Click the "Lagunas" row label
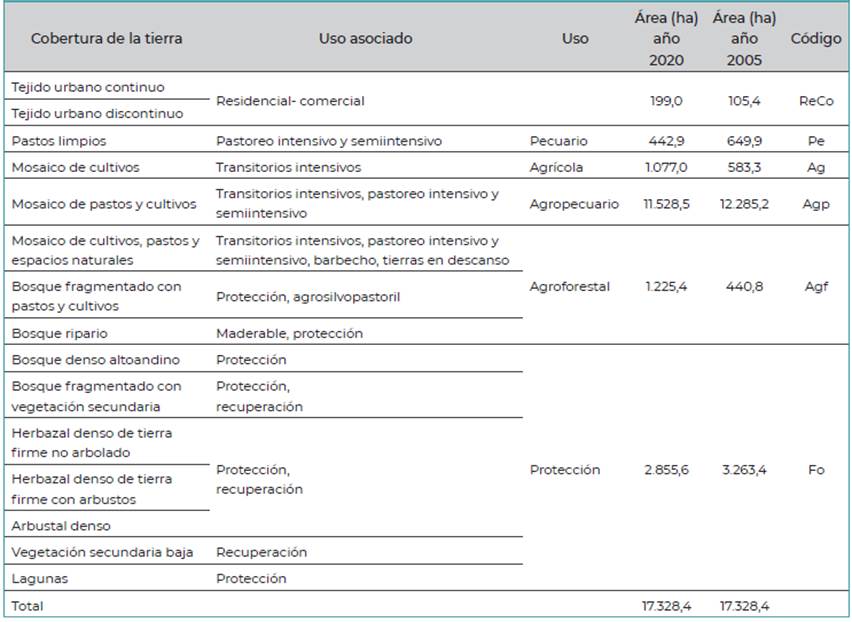852x622 pixels. pyautogui.click(x=40, y=578)
